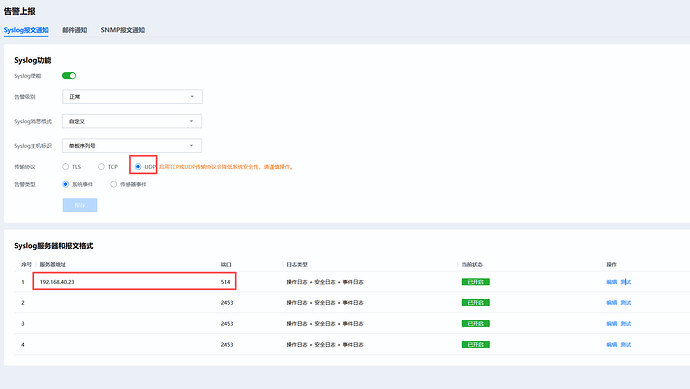Select the TCP transport protocol radio
The width and height of the screenshot is (690, 389).
click(101, 167)
